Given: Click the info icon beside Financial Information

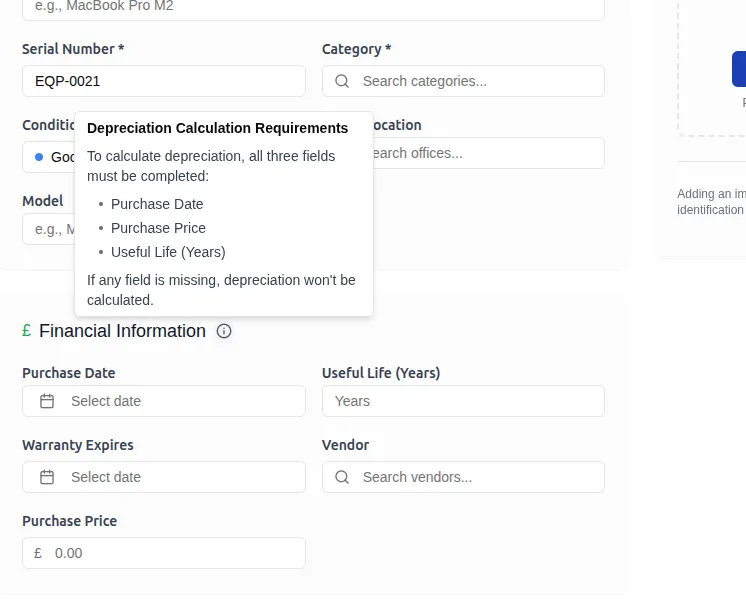Looking at the screenshot, I should [x=224, y=331].
